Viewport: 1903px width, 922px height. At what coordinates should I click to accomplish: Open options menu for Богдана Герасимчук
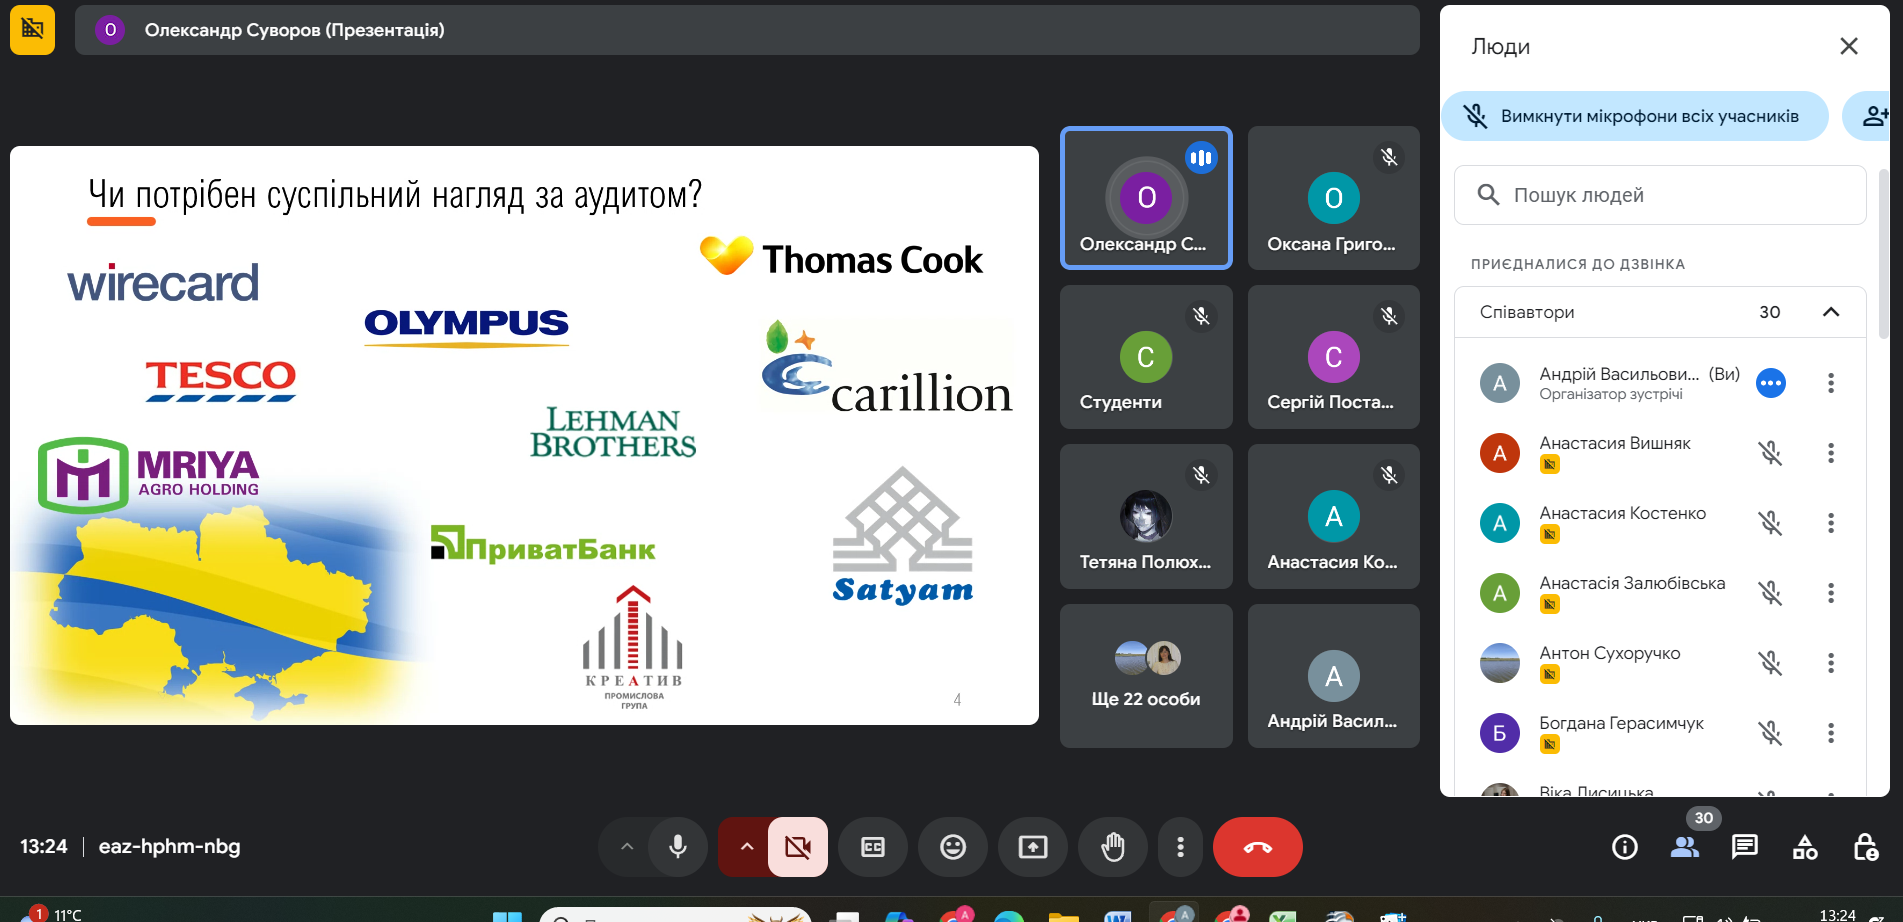1831,733
